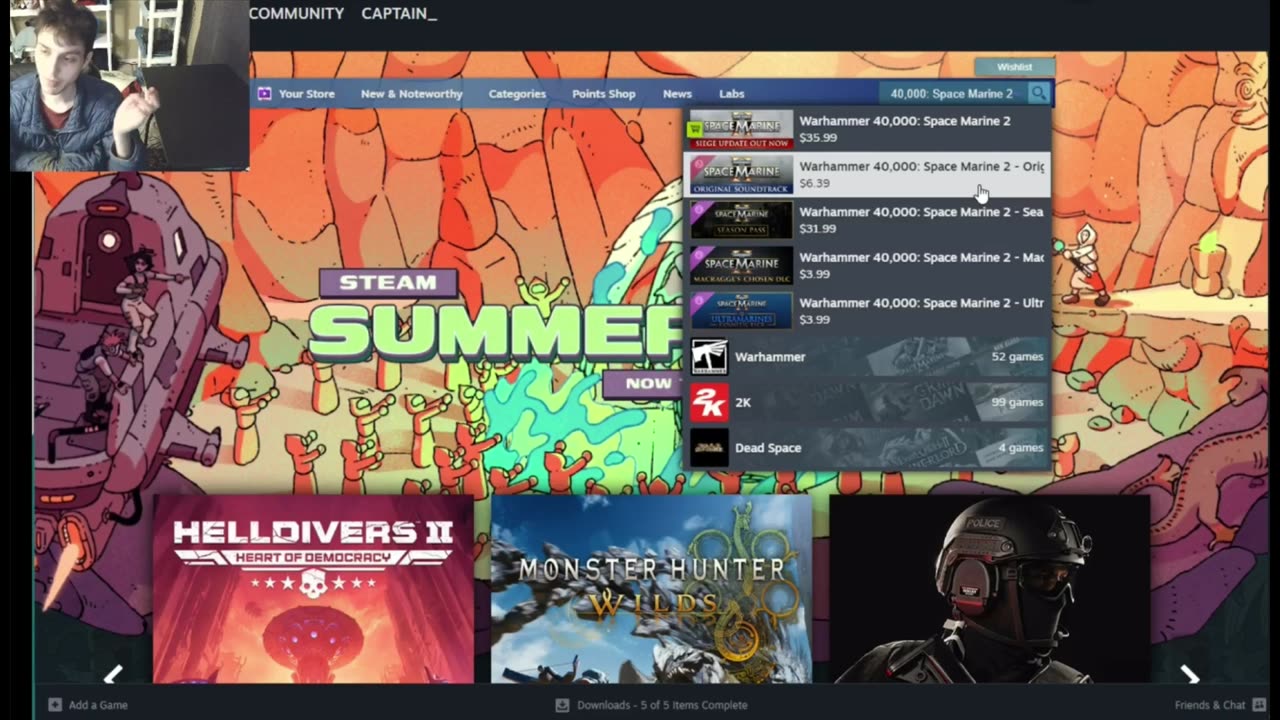This screenshot has width=1280, height=720.
Task: Open the Friends & Chat icon
Action: pyautogui.click(x=1258, y=705)
